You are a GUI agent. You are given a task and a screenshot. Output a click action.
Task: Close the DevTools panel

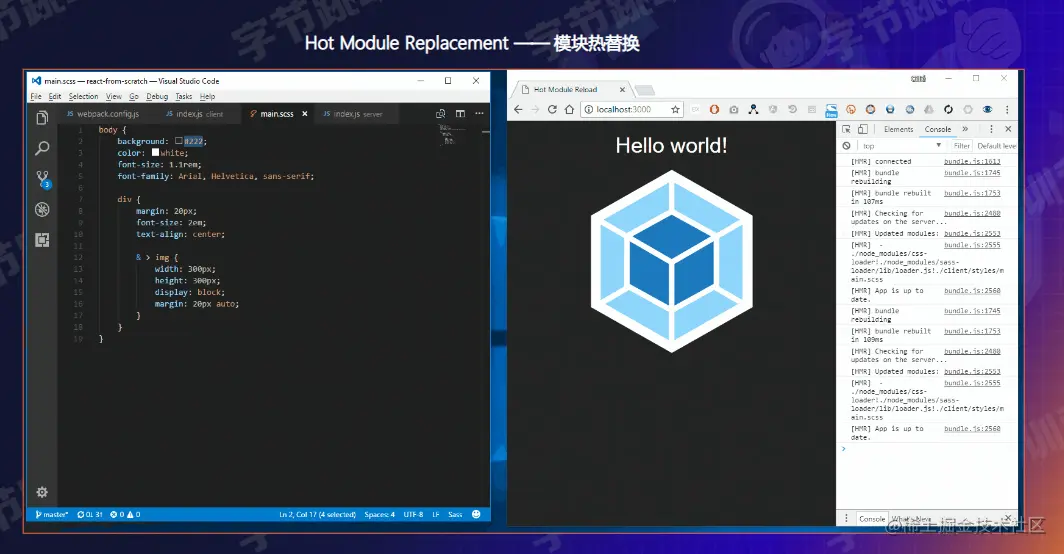[1008, 129]
